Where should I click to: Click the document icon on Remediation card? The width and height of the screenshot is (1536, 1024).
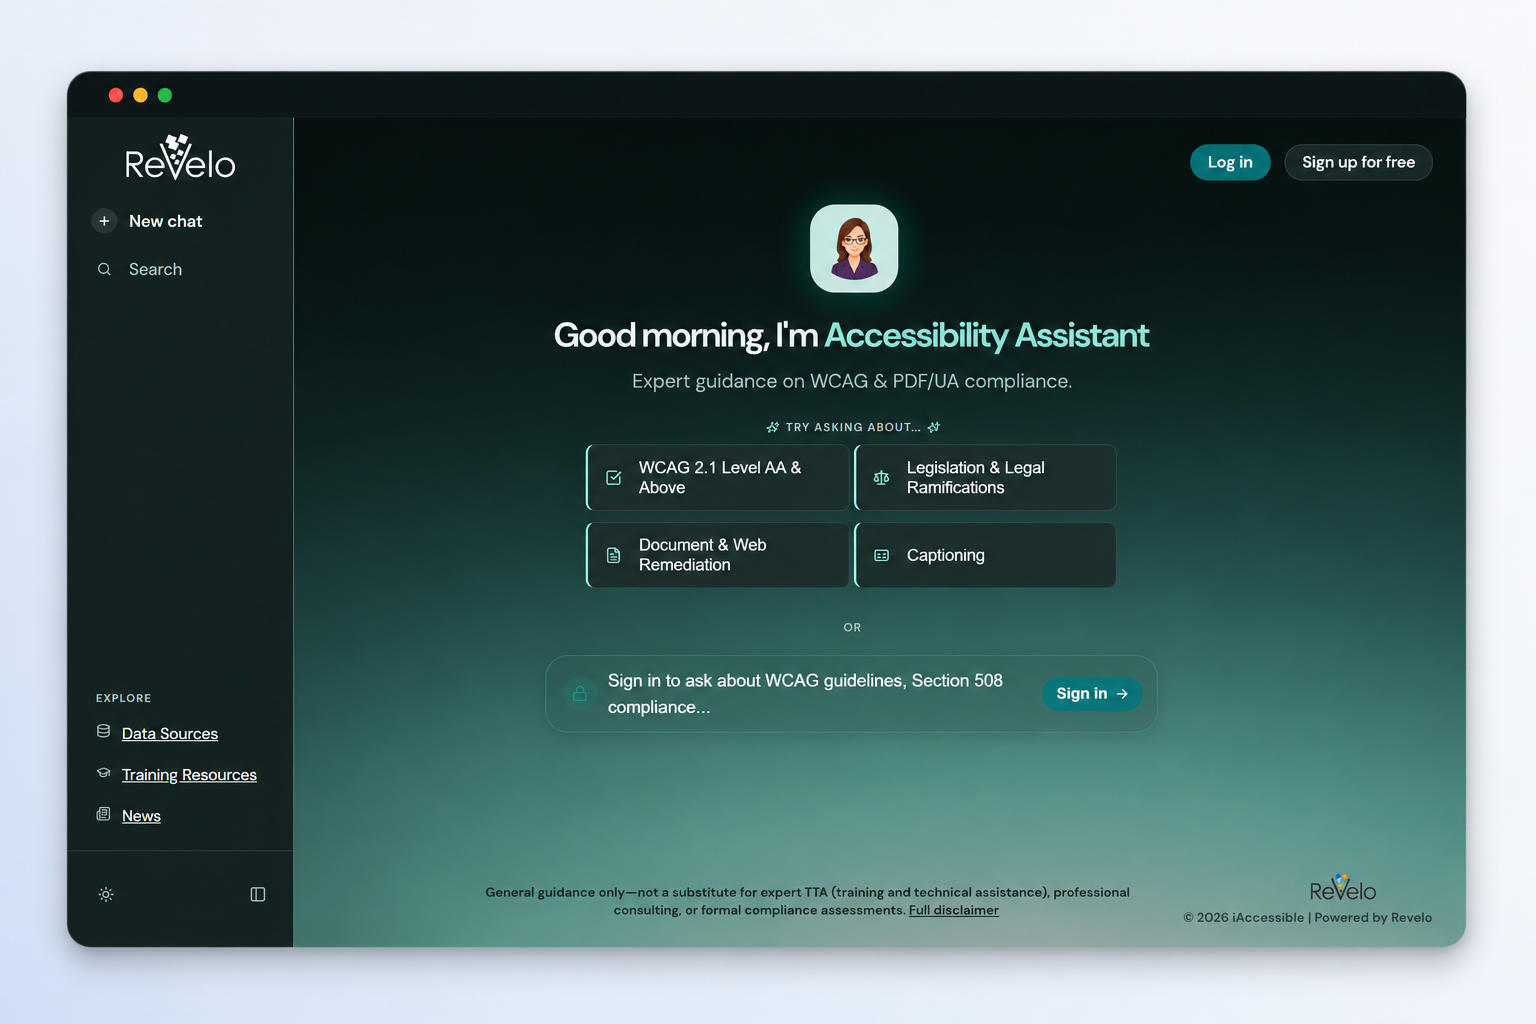pyautogui.click(x=614, y=555)
